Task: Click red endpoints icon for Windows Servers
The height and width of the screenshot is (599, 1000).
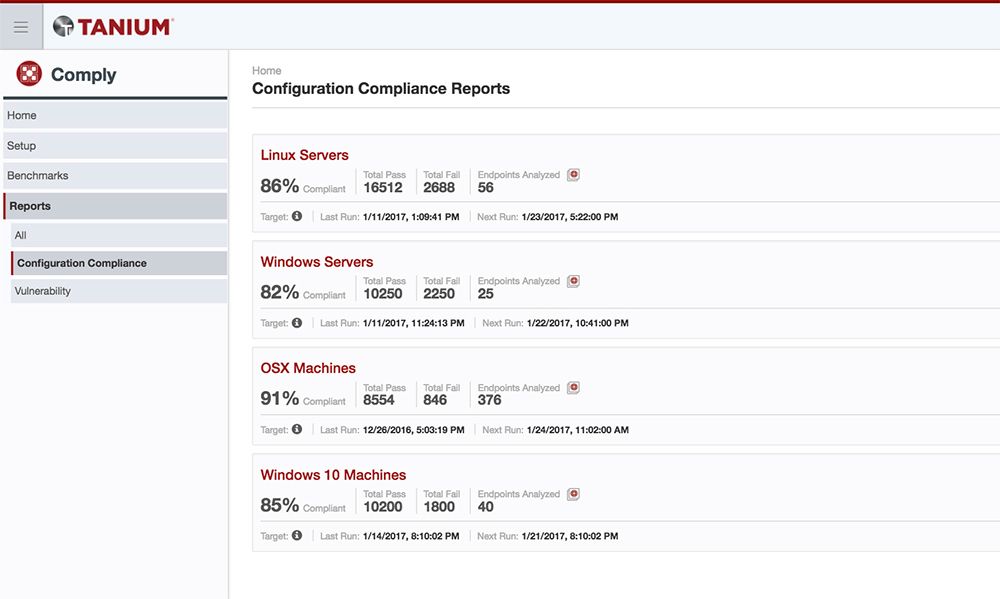Action: point(573,281)
